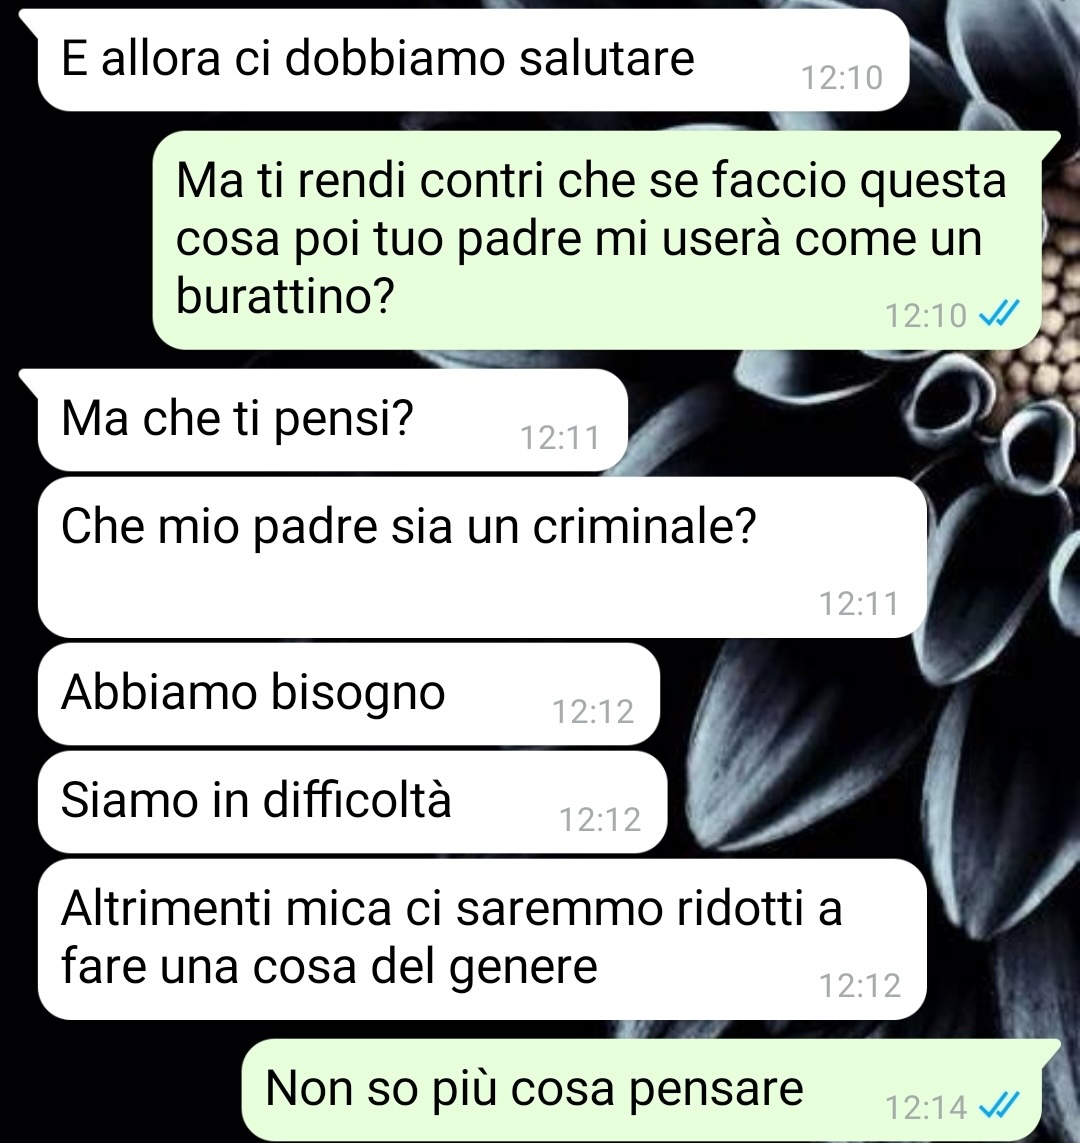This screenshot has width=1080, height=1143.
Task: Tap the 12:12 timestamp in 'fare una cosa del genere' bubble
Action: pos(860,986)
